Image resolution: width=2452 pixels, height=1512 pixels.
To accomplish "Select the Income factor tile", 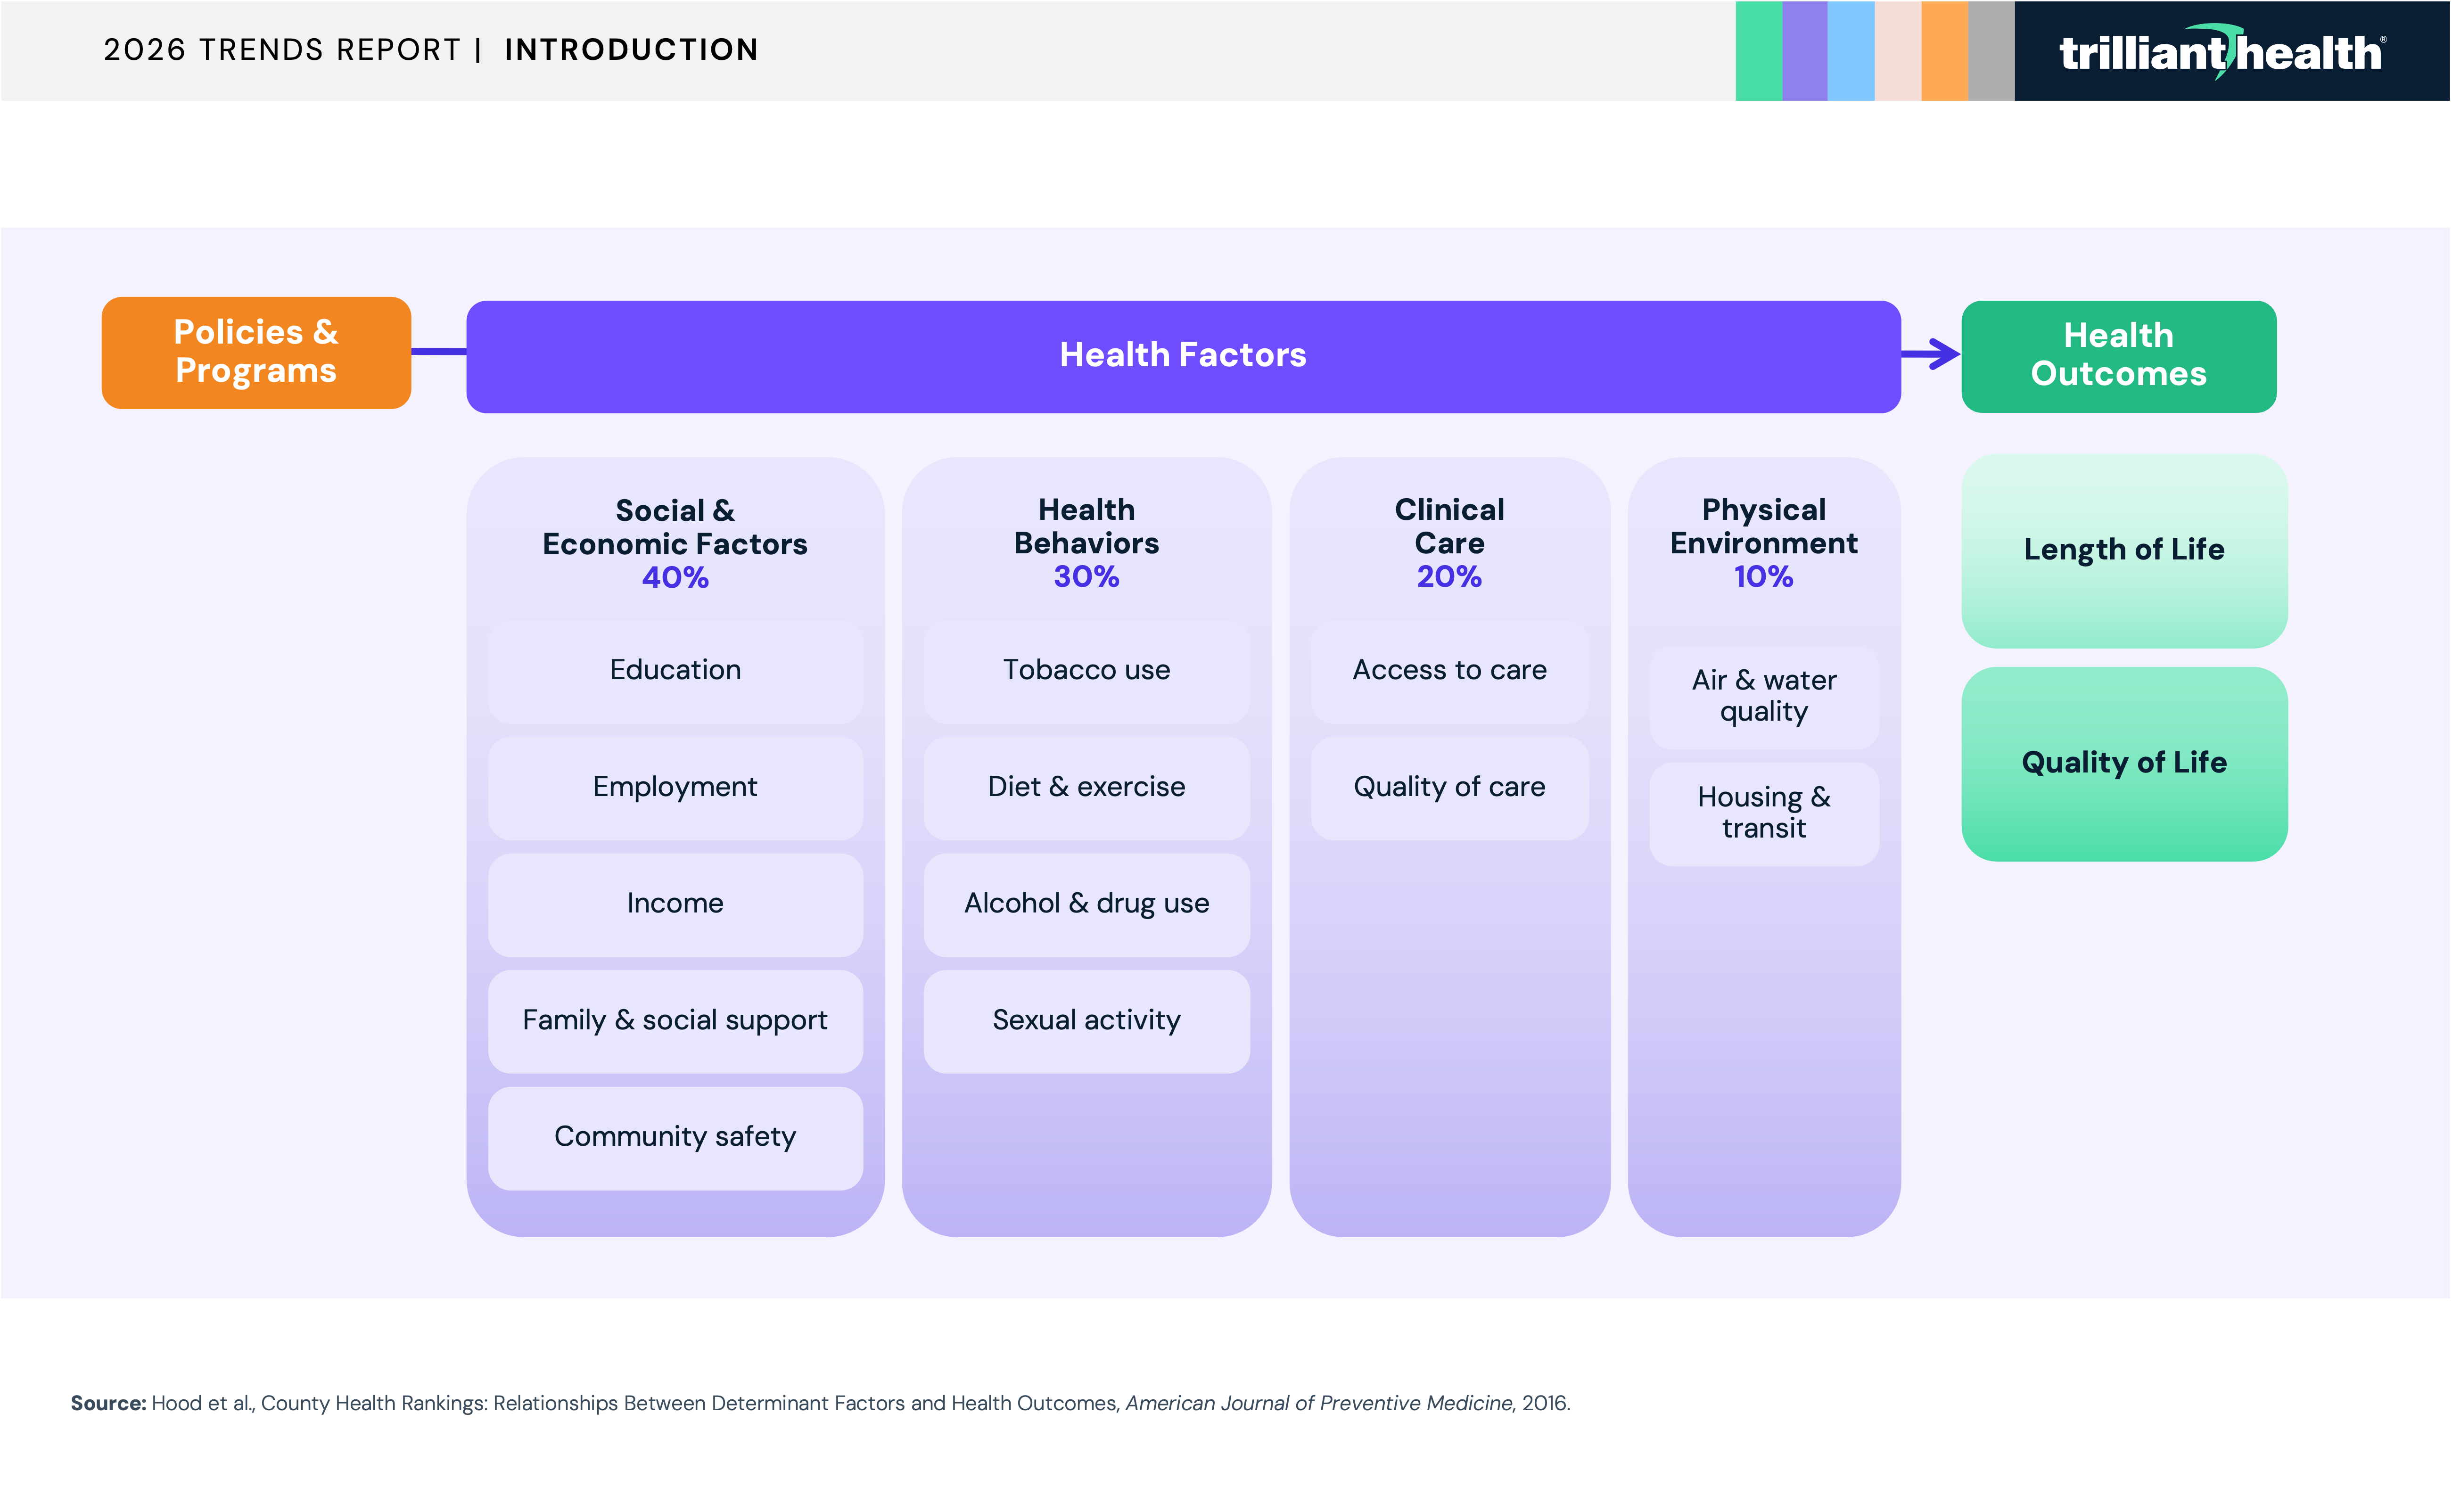I will pos(675,904).
